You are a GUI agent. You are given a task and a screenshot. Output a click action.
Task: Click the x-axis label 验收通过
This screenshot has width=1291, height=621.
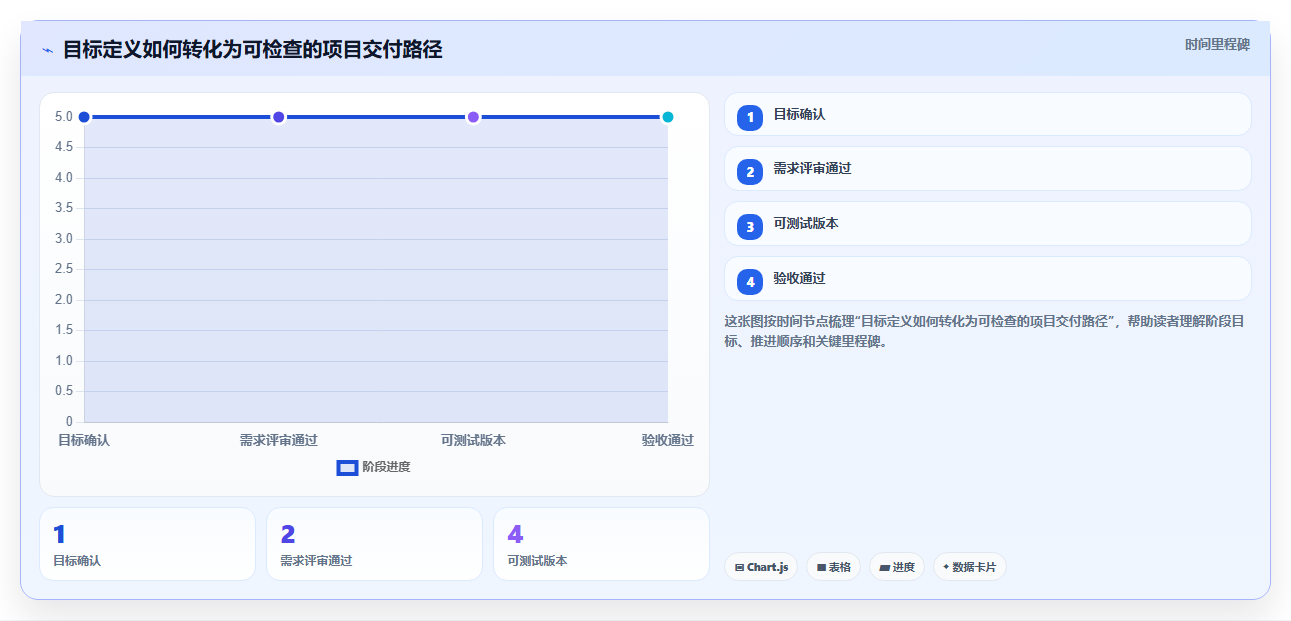[x=668, y=440]
